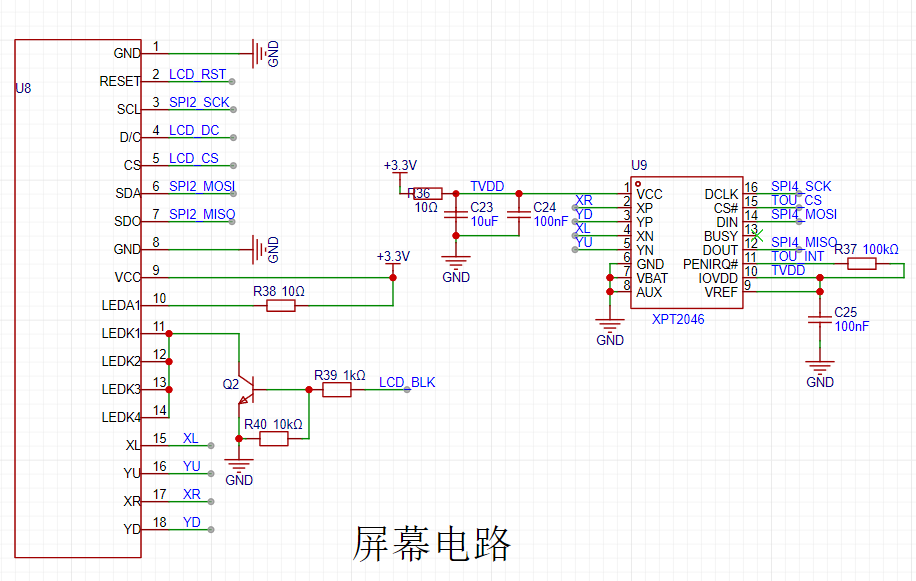Select the U8 designator label
916x581 pixels.
(x=23, y=88)
